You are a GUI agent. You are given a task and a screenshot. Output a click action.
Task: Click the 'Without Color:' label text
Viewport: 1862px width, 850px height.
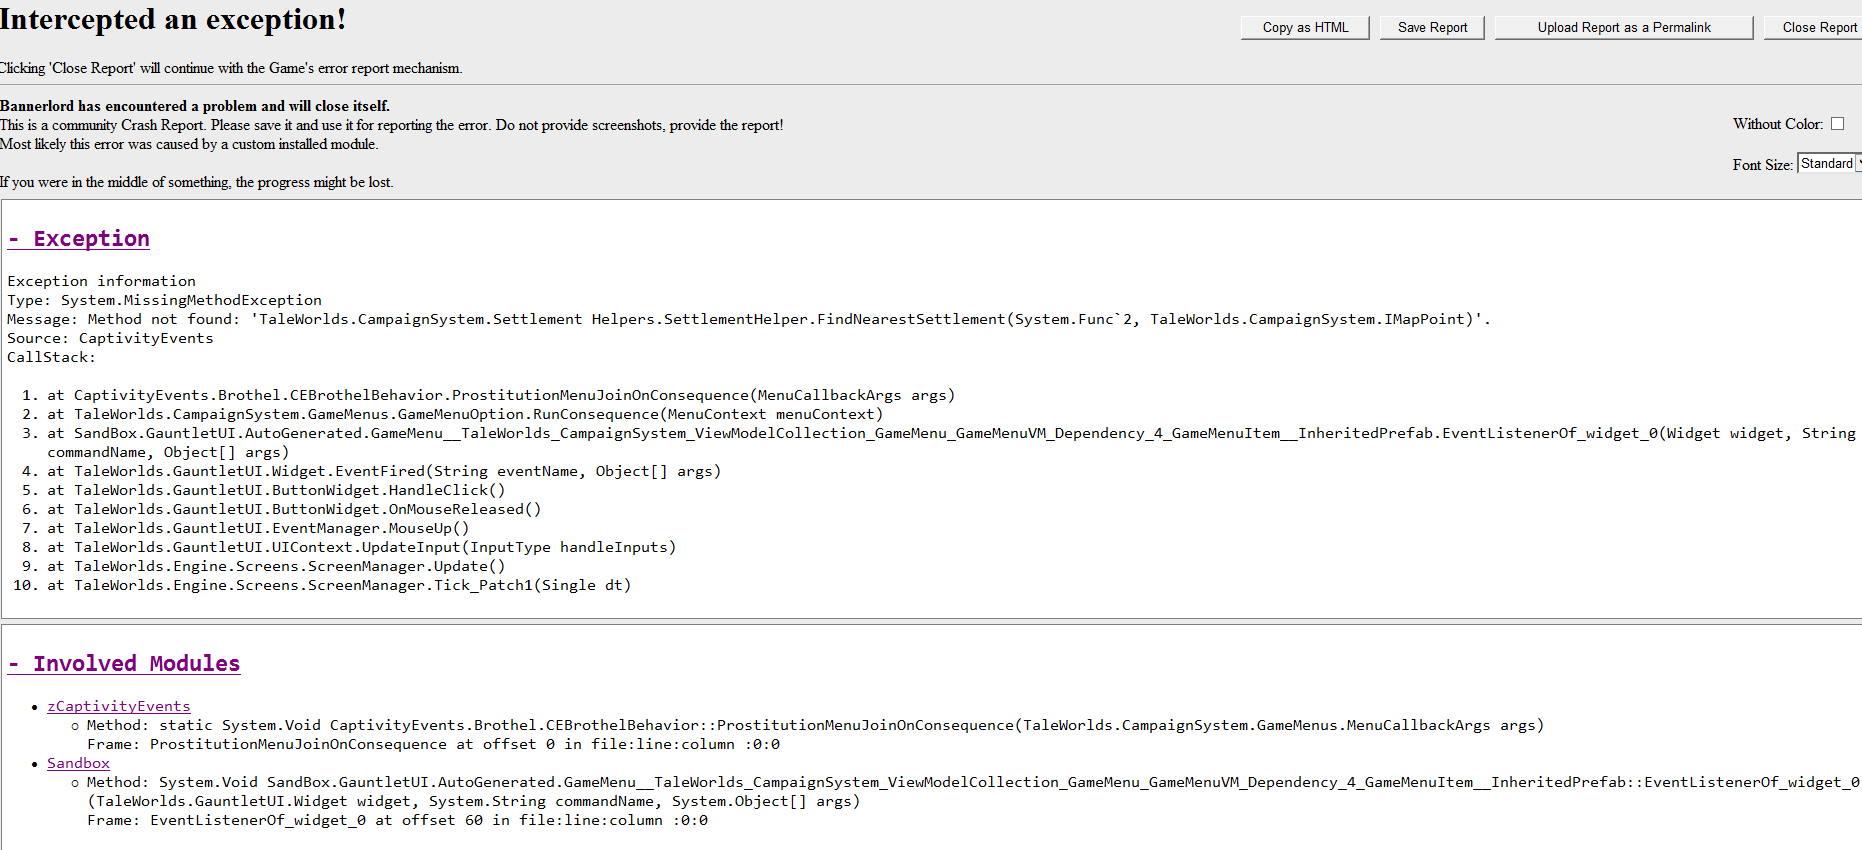[1777, 124]
